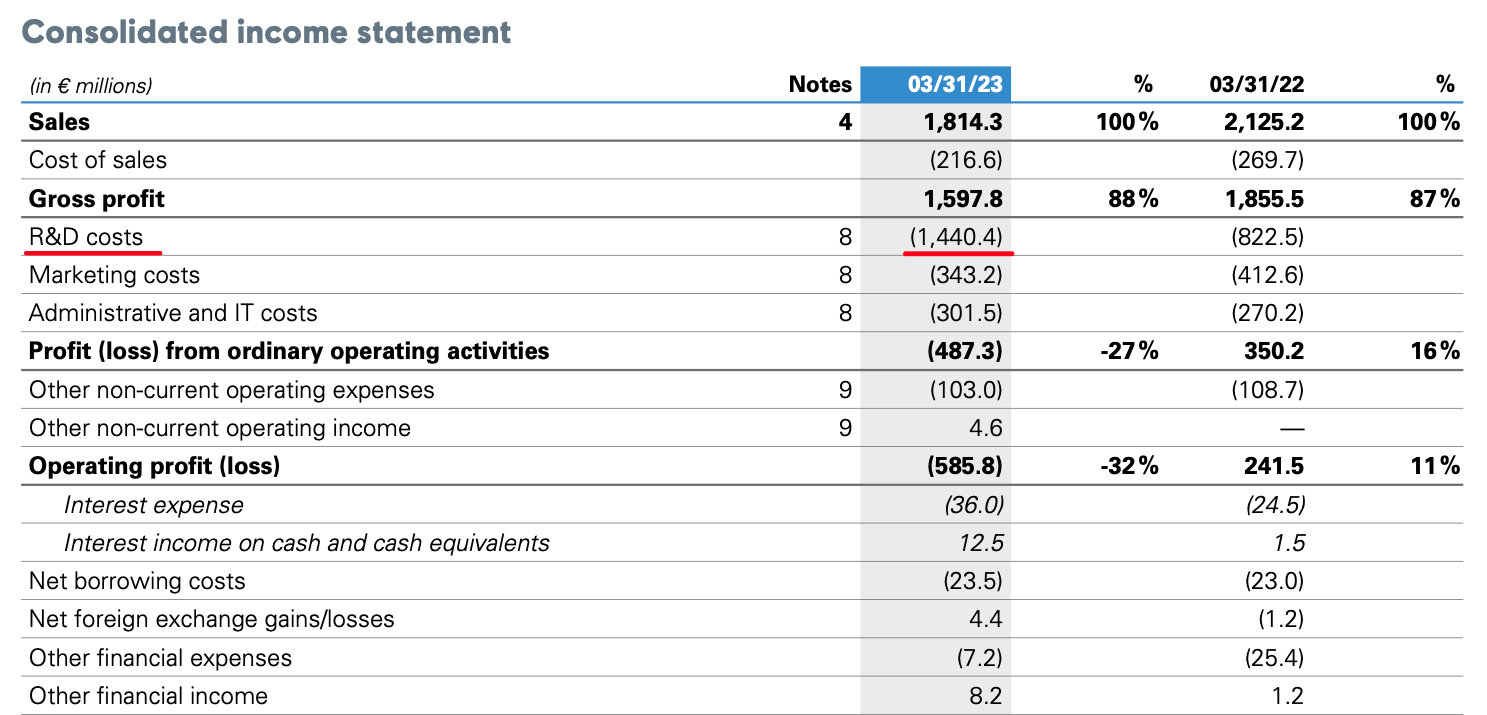Click the 'Net borrowing costs' row label
1487x715 pixels.
point(137,581)
